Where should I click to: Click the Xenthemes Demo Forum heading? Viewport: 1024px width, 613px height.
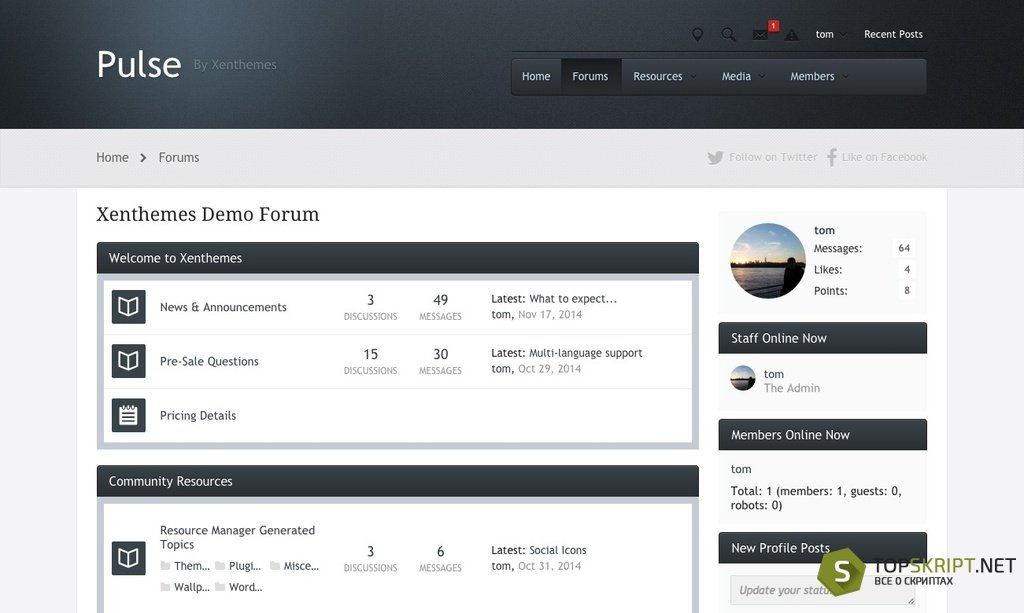click(x=208, y=214)
